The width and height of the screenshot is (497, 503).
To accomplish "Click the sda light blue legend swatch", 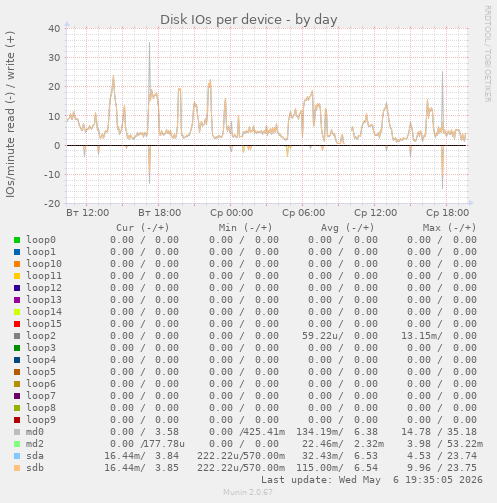I will click(x=17, y=456).
